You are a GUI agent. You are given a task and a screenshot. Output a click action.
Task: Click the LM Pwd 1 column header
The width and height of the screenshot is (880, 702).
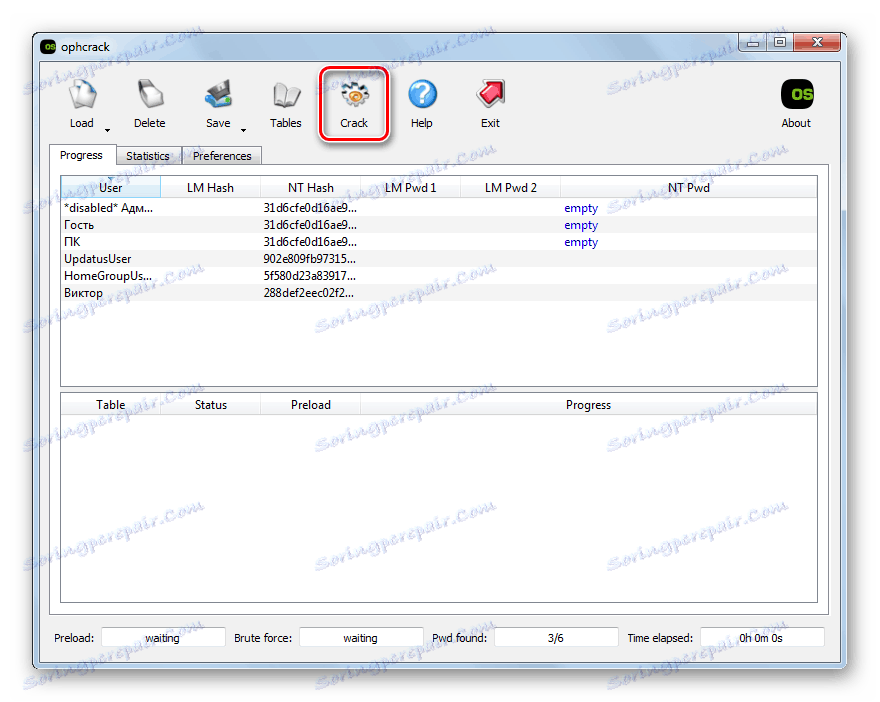410,187
